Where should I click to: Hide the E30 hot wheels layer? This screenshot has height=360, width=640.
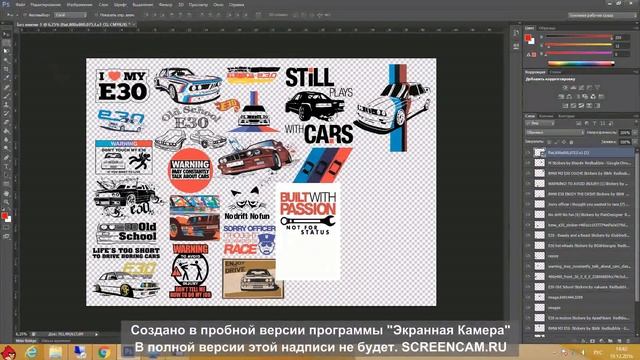529,245
